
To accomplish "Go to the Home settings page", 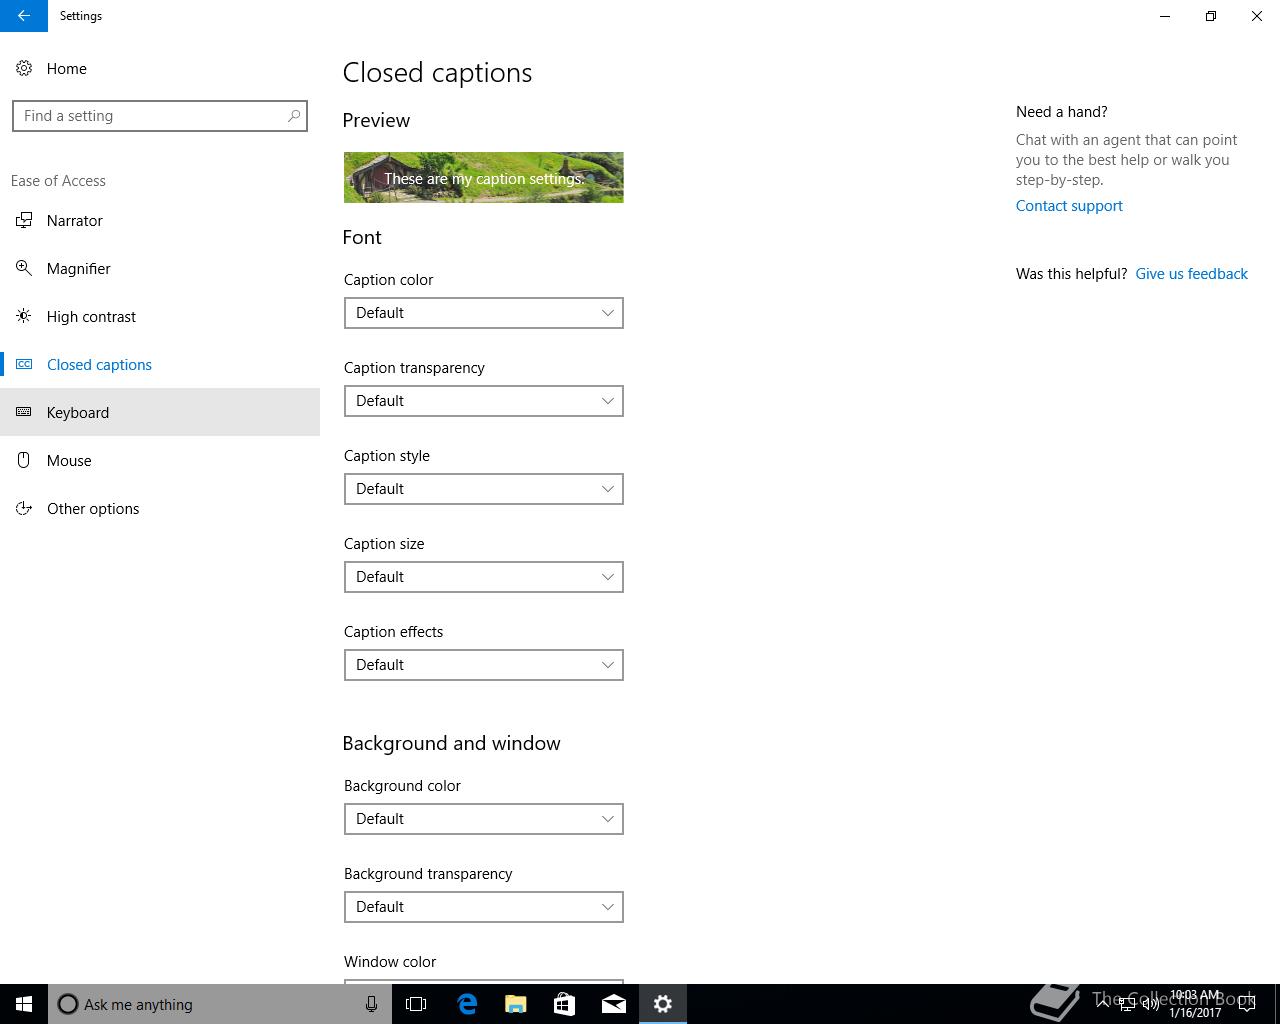I will [x=160, y=68].
